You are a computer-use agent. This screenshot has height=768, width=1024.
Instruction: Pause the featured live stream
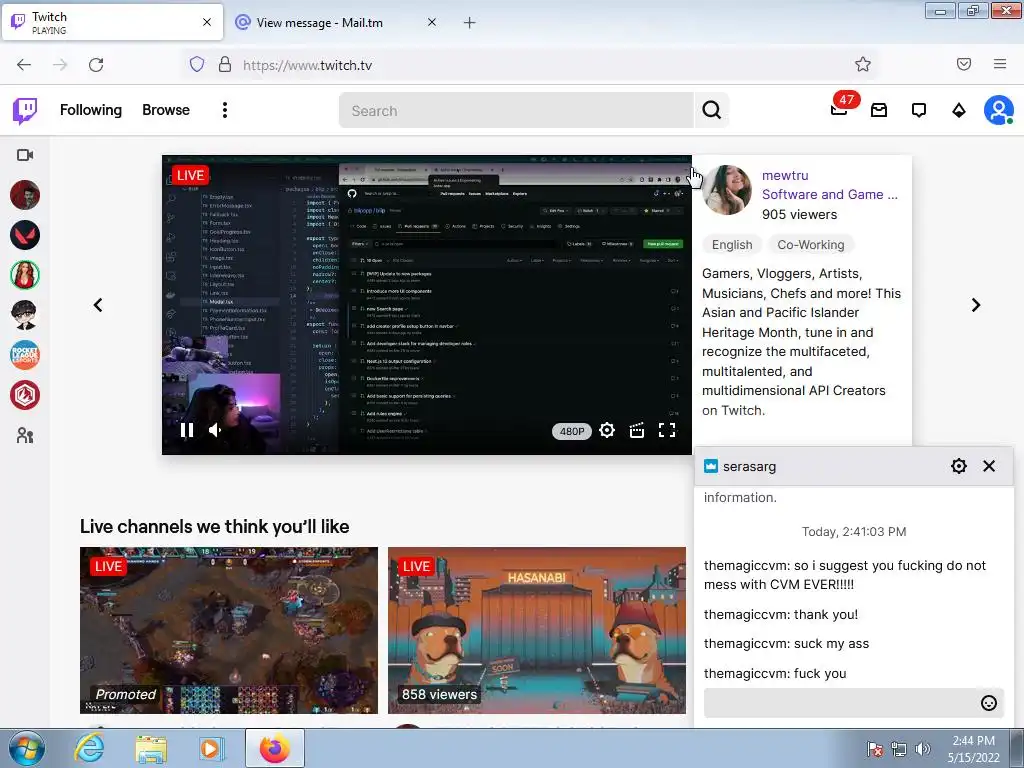187,430
